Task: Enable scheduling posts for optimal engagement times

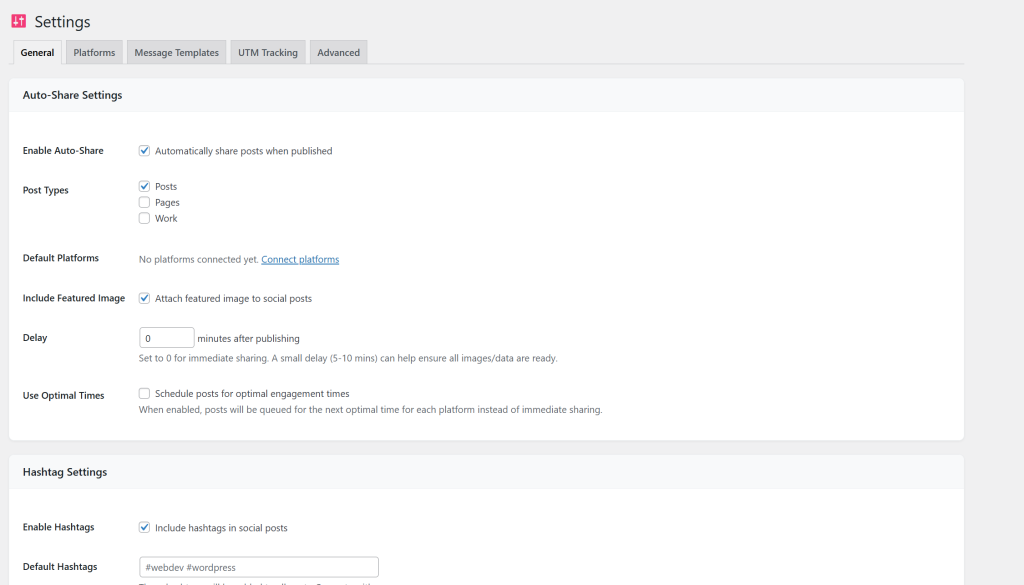Action: [x=145, y=394]
